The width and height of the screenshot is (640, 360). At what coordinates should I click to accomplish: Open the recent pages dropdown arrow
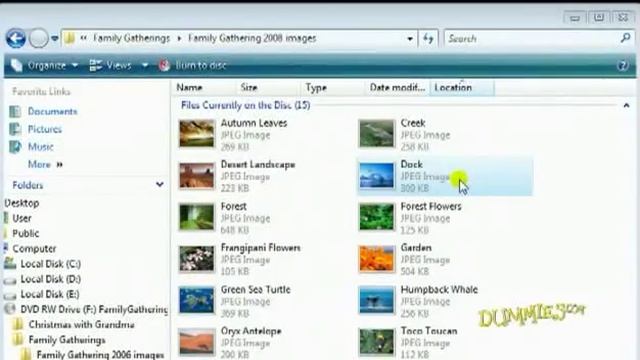click(55, 39)
